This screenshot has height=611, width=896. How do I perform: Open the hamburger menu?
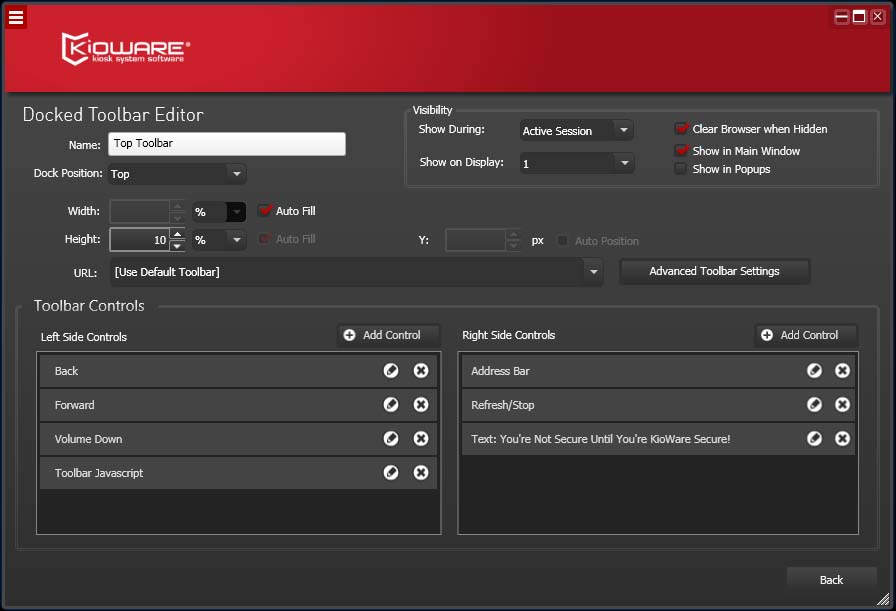pyautogui.click(x=16, y=17)
